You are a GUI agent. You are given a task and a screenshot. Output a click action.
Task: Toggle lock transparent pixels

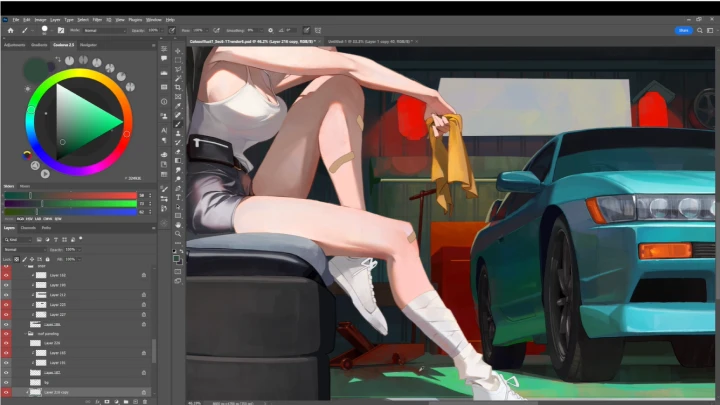(x=17, y=259)
